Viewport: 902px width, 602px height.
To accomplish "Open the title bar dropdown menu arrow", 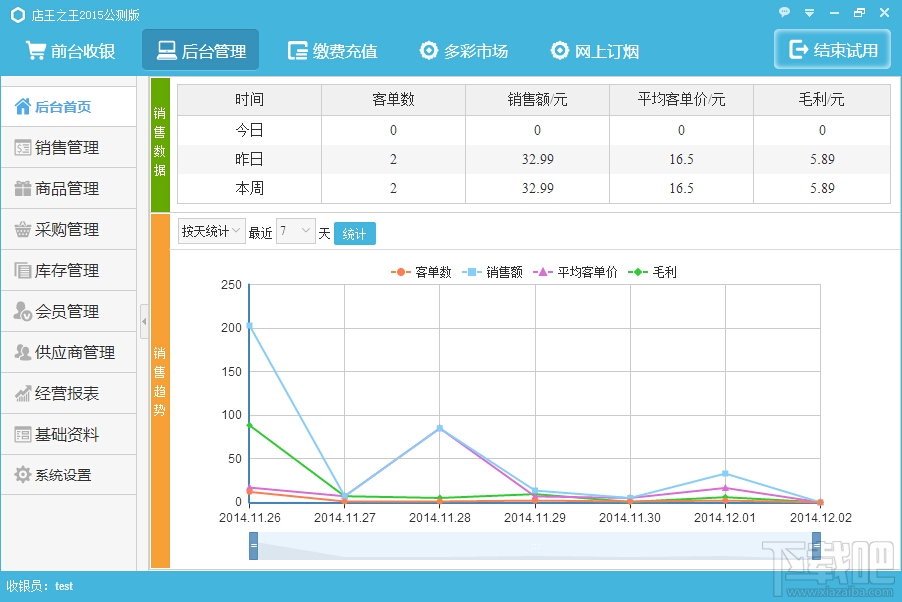I will pos(809,13).
